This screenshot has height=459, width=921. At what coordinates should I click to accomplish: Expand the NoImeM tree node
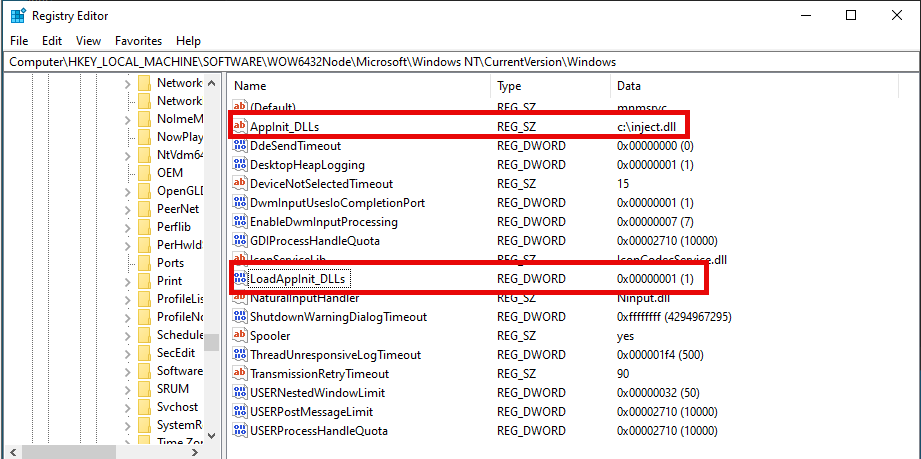coord(127,119)
